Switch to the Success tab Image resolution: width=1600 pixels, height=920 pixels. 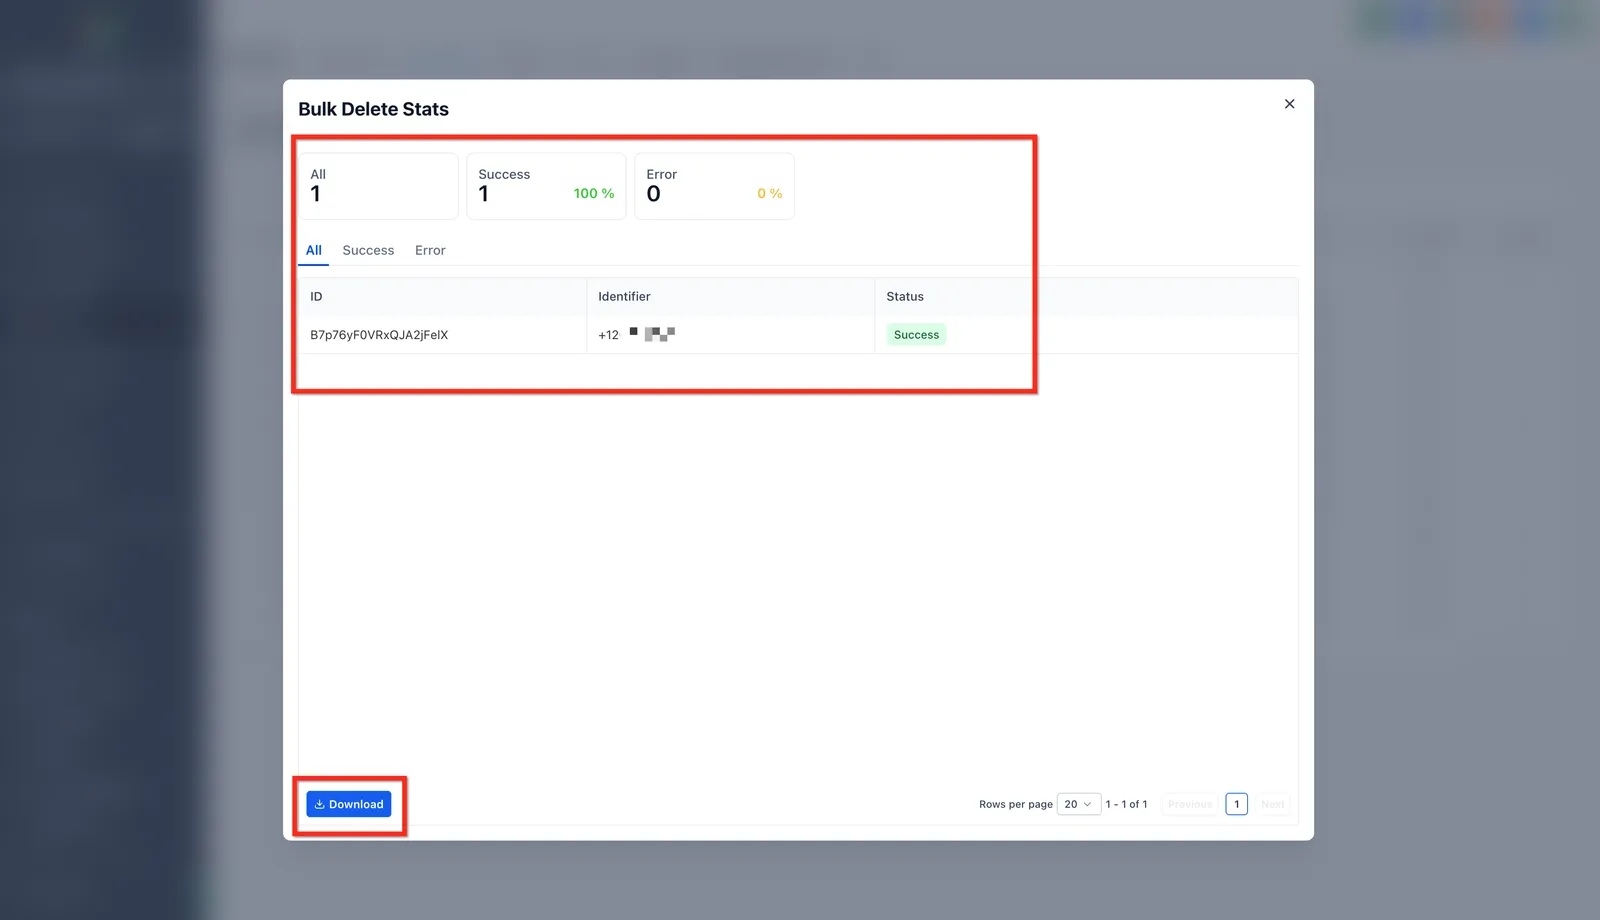pos(368,250)
